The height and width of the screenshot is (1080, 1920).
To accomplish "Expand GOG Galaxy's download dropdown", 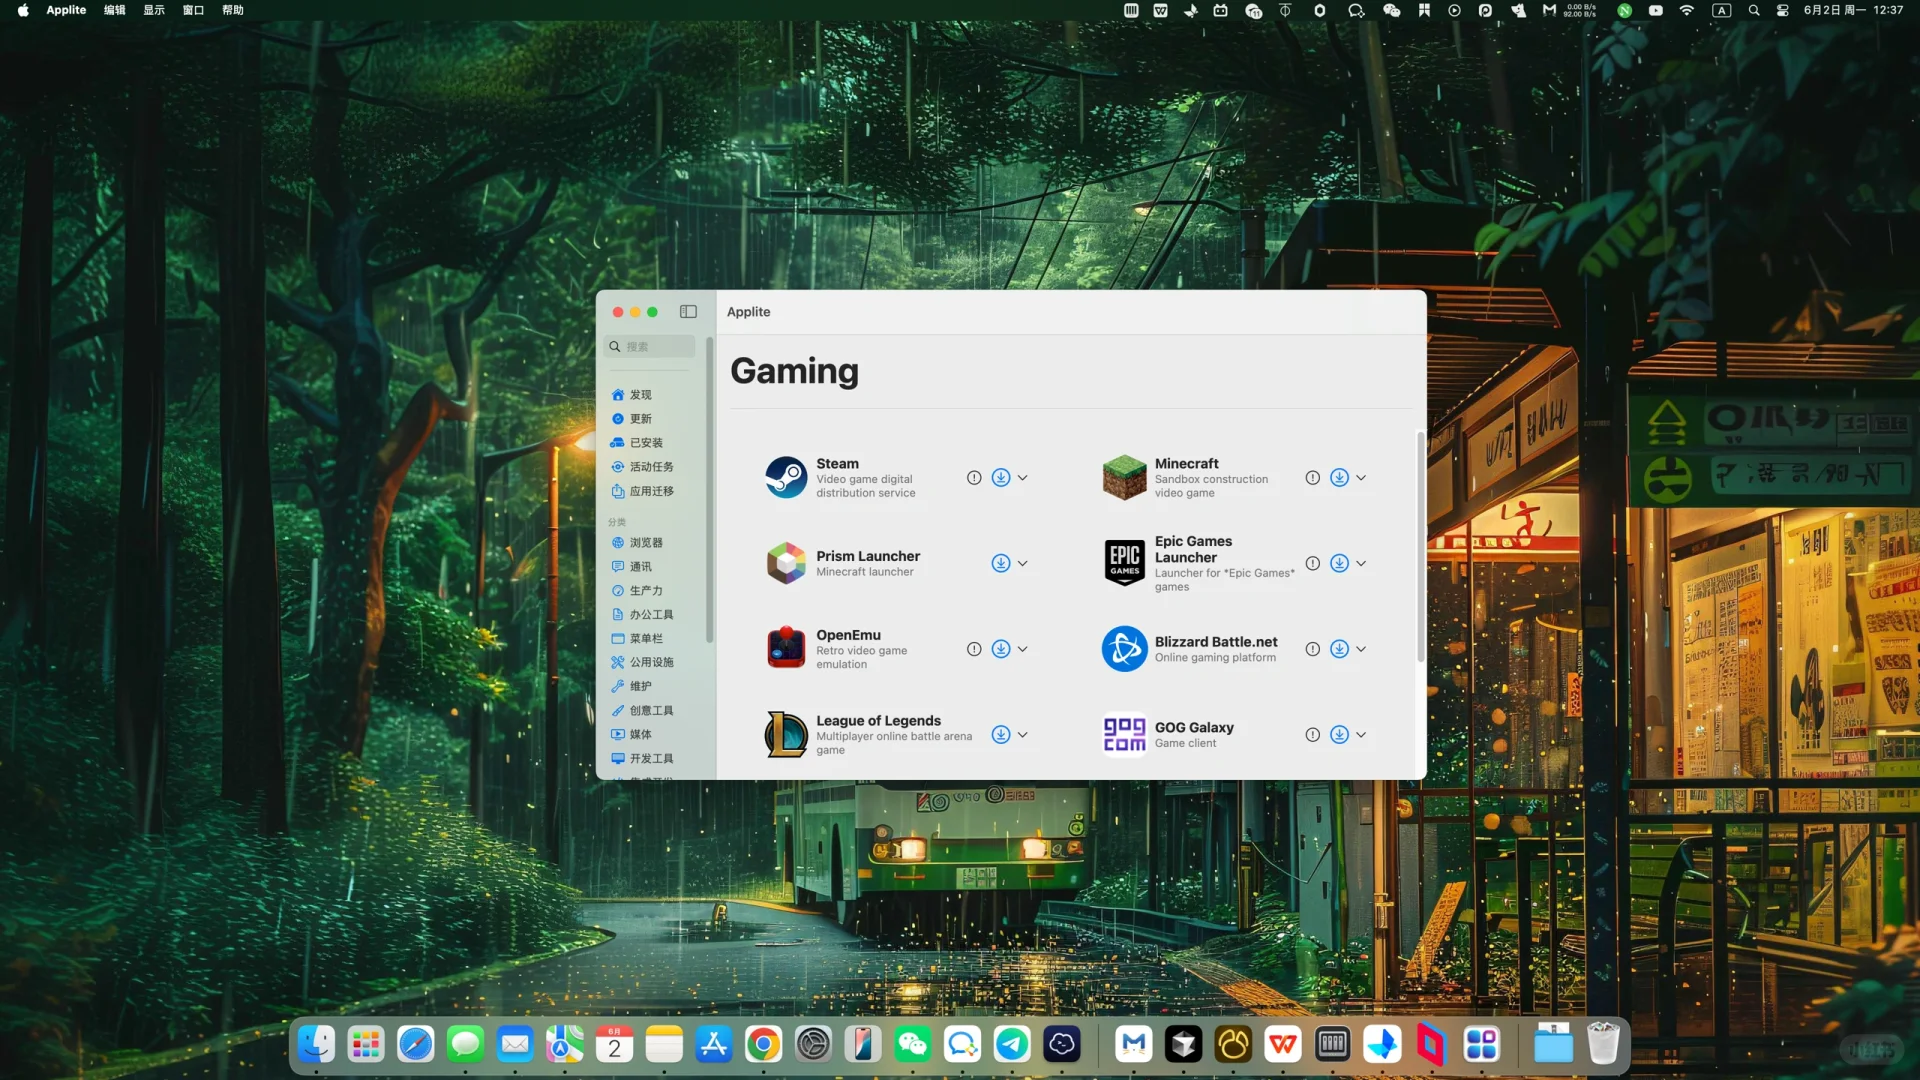I will click(x=1360, y=734).
